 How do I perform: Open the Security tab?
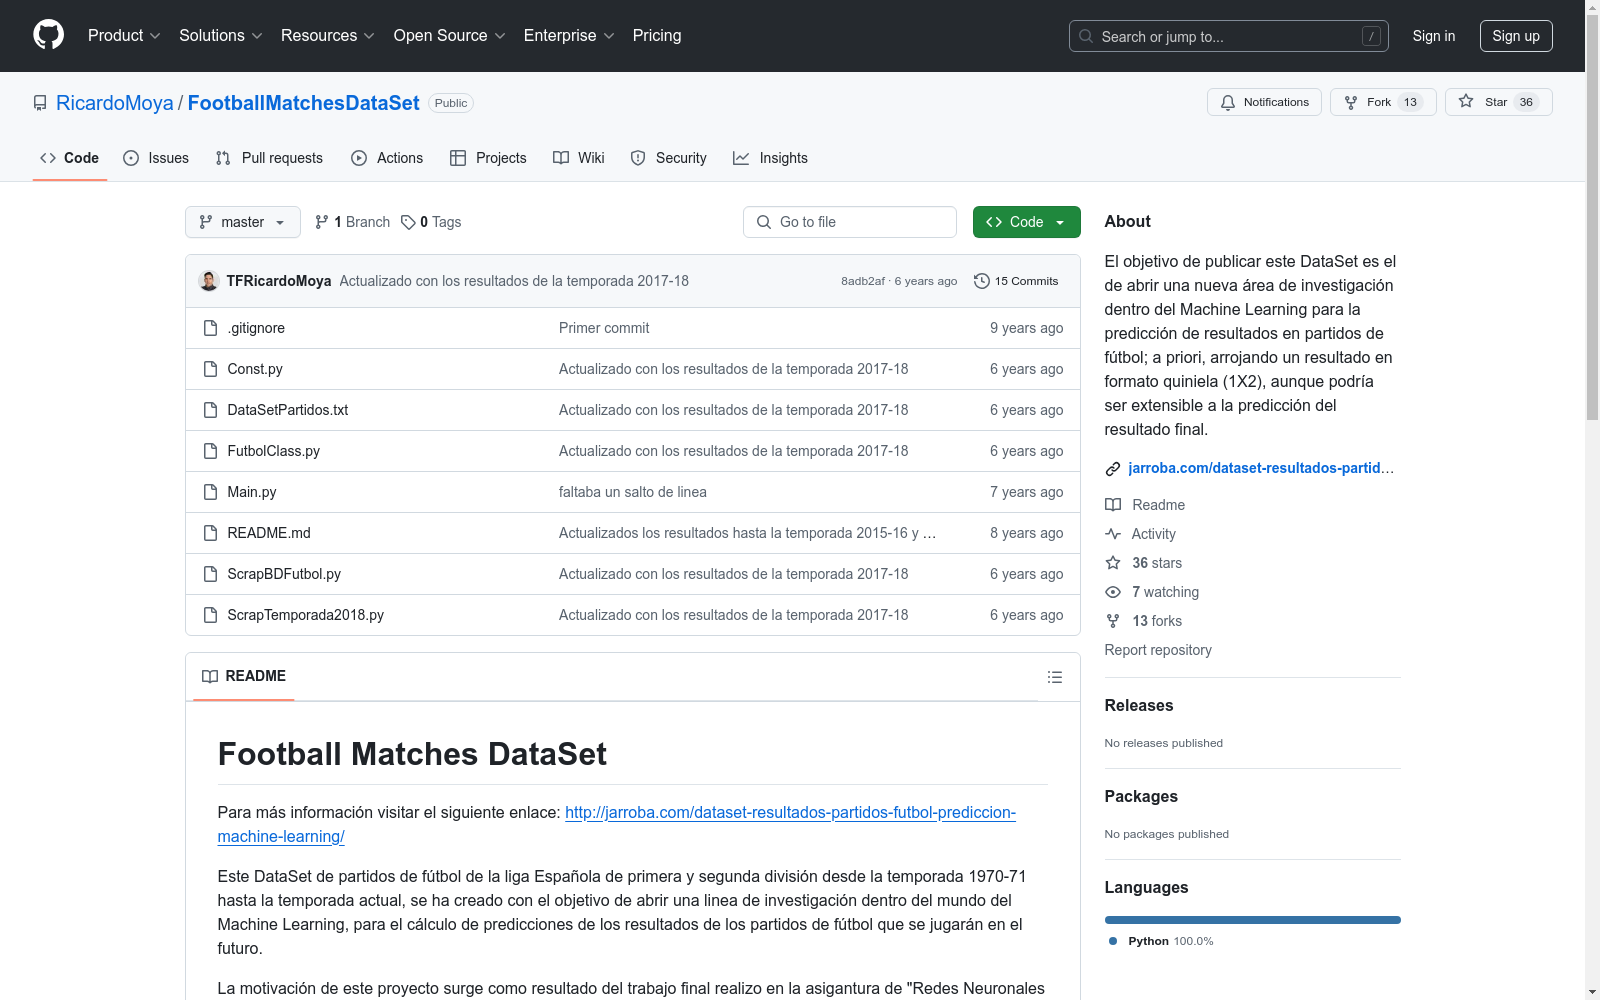[668, 158]
